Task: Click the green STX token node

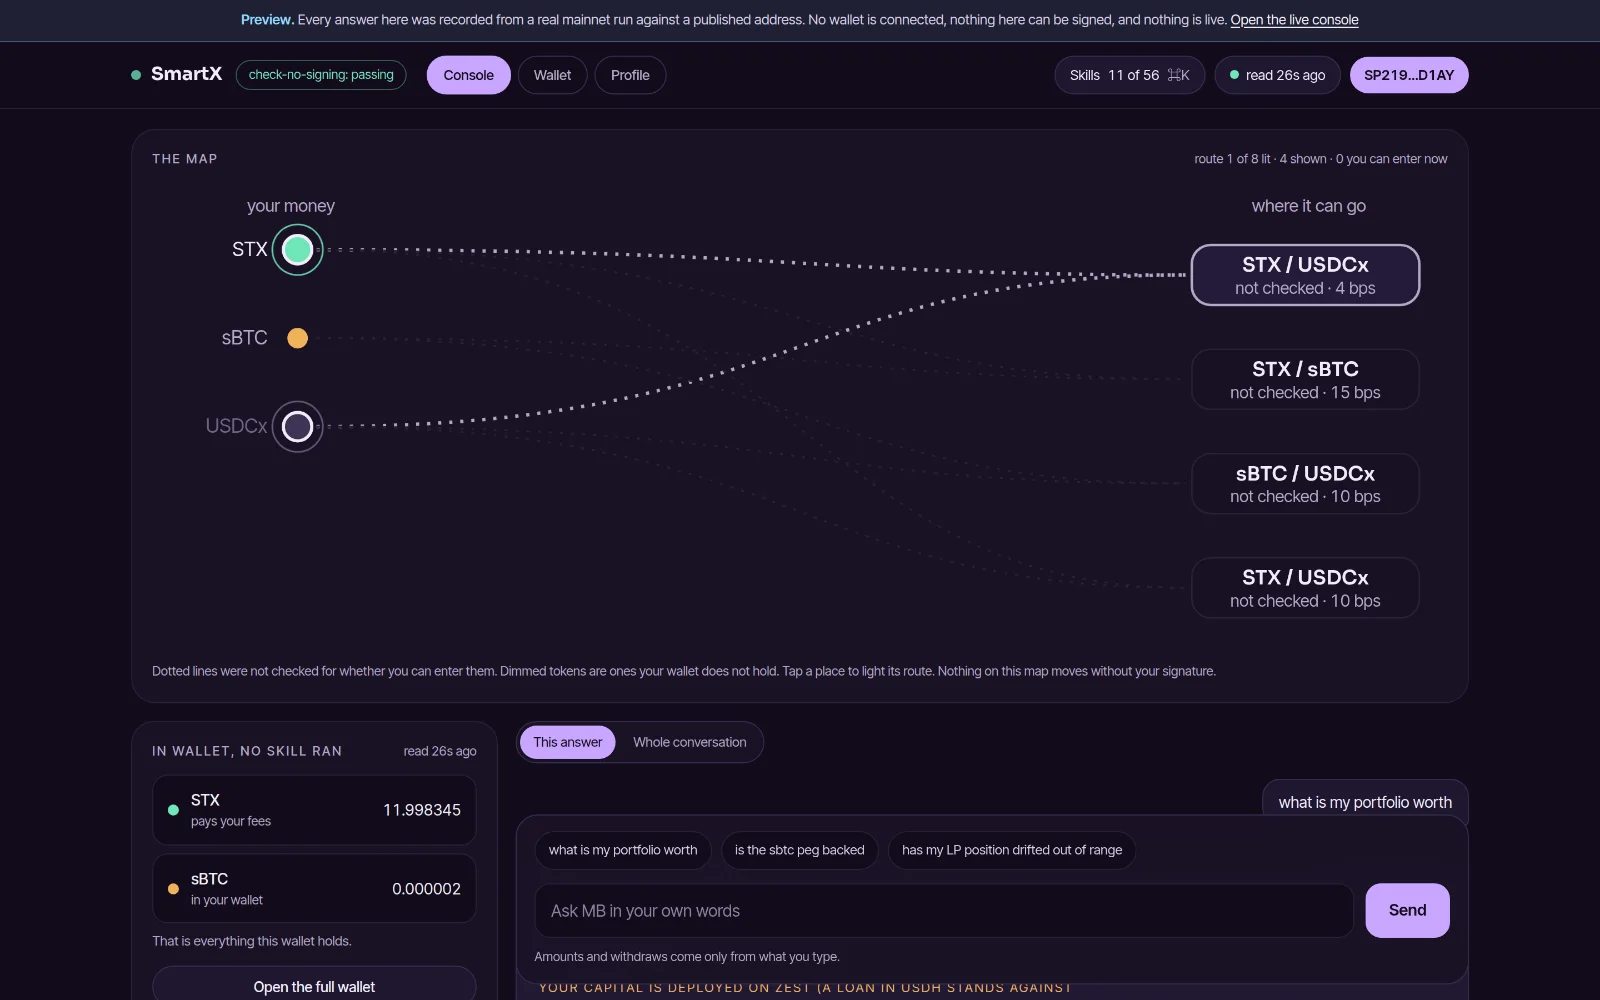Action: coord(297,249)
